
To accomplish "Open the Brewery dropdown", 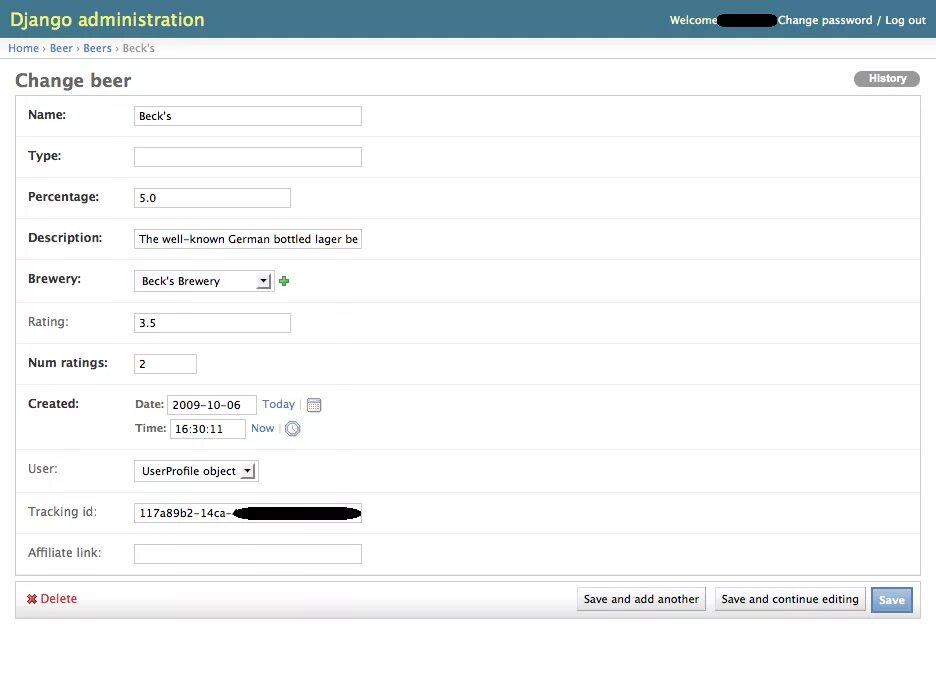I will (204, 281).
